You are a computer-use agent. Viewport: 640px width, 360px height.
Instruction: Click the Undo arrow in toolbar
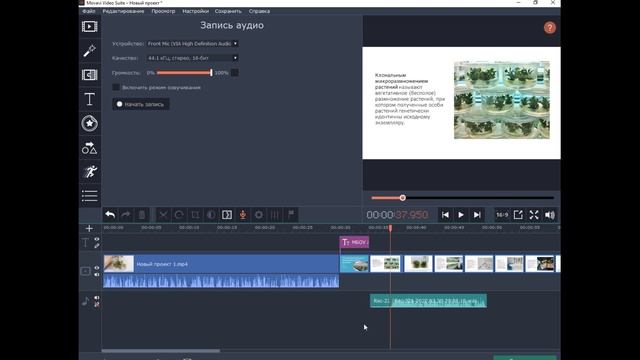(x=110, y=215)
